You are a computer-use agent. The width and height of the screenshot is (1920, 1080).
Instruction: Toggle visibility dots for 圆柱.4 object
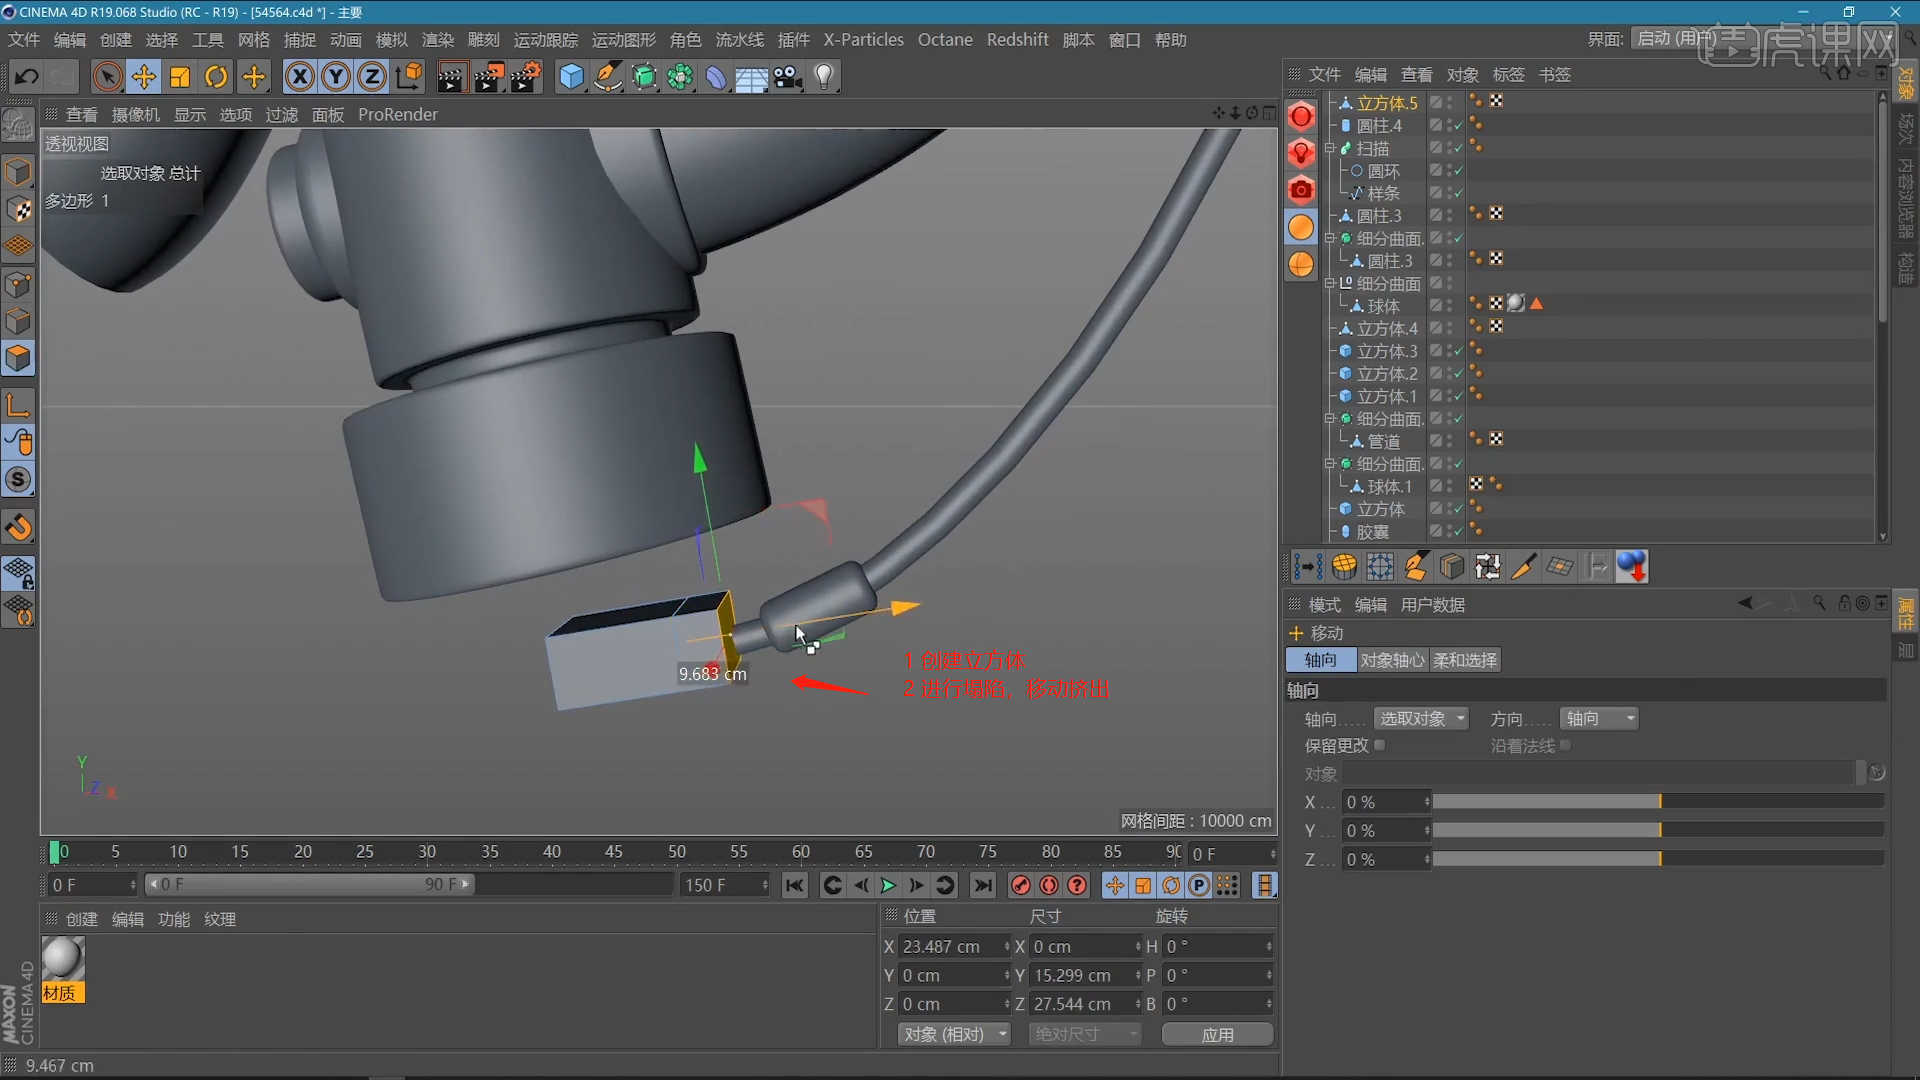point(1449,126)
